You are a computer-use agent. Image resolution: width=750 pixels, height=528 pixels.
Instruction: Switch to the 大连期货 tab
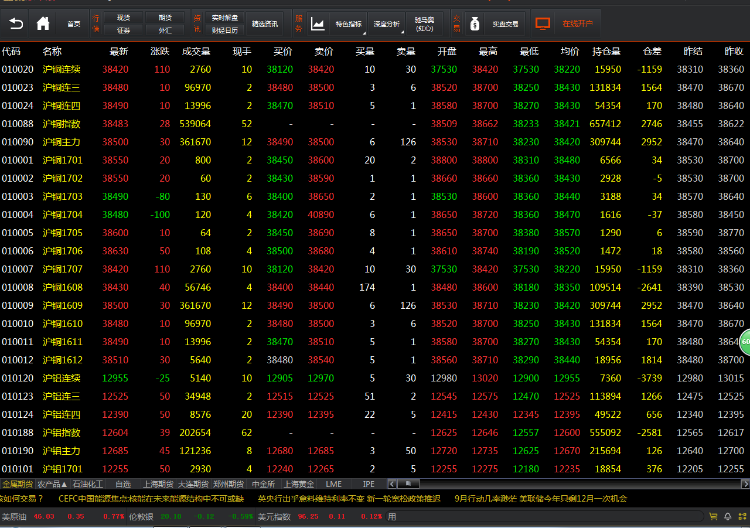pos(193,484)
